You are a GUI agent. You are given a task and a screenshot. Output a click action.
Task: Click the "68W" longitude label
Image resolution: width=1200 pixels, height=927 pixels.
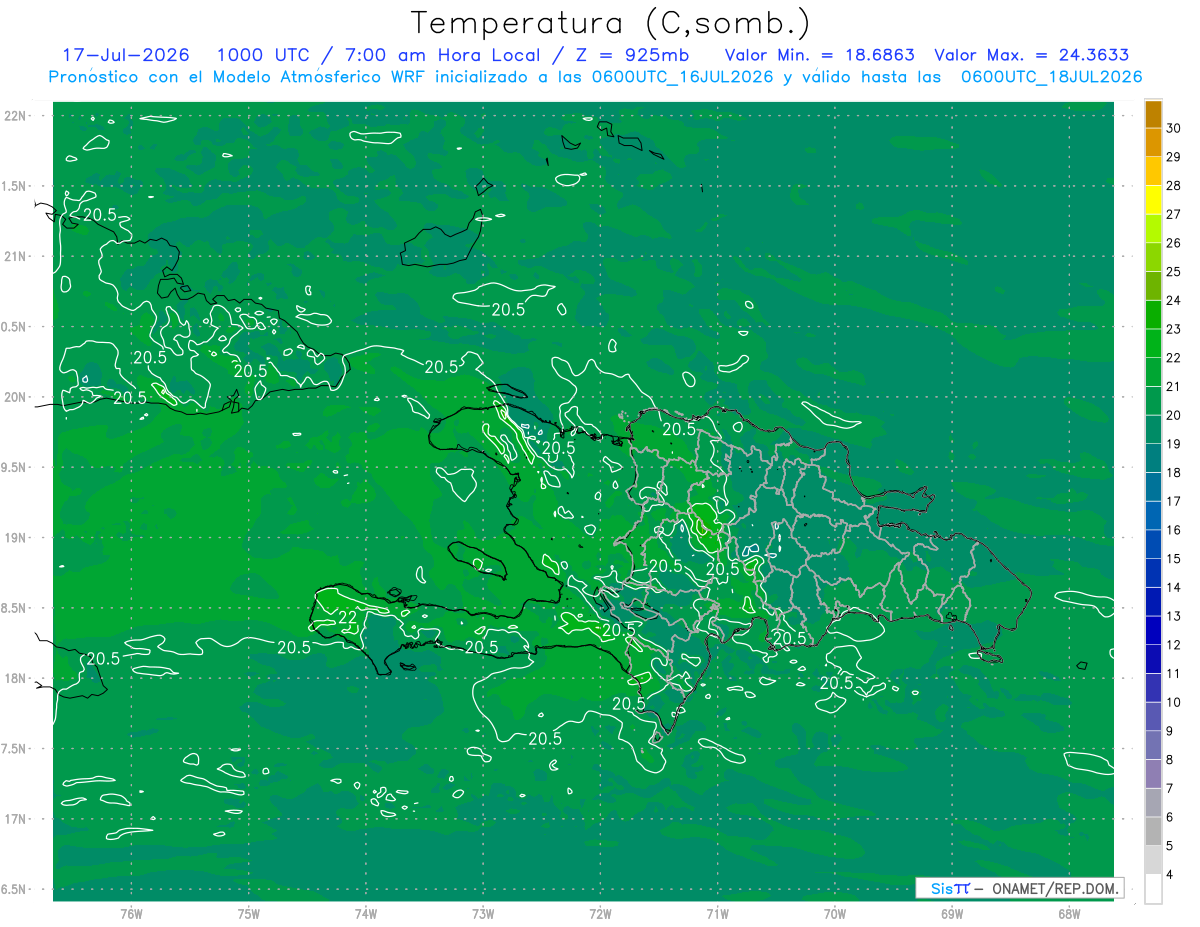point(1068,914)
